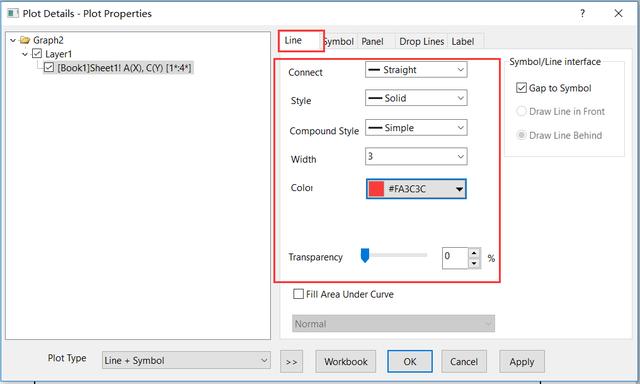Toggle the Book1 Sheet1 plot checkbox
The image size is (640, 384).
(x=49, y=67)
